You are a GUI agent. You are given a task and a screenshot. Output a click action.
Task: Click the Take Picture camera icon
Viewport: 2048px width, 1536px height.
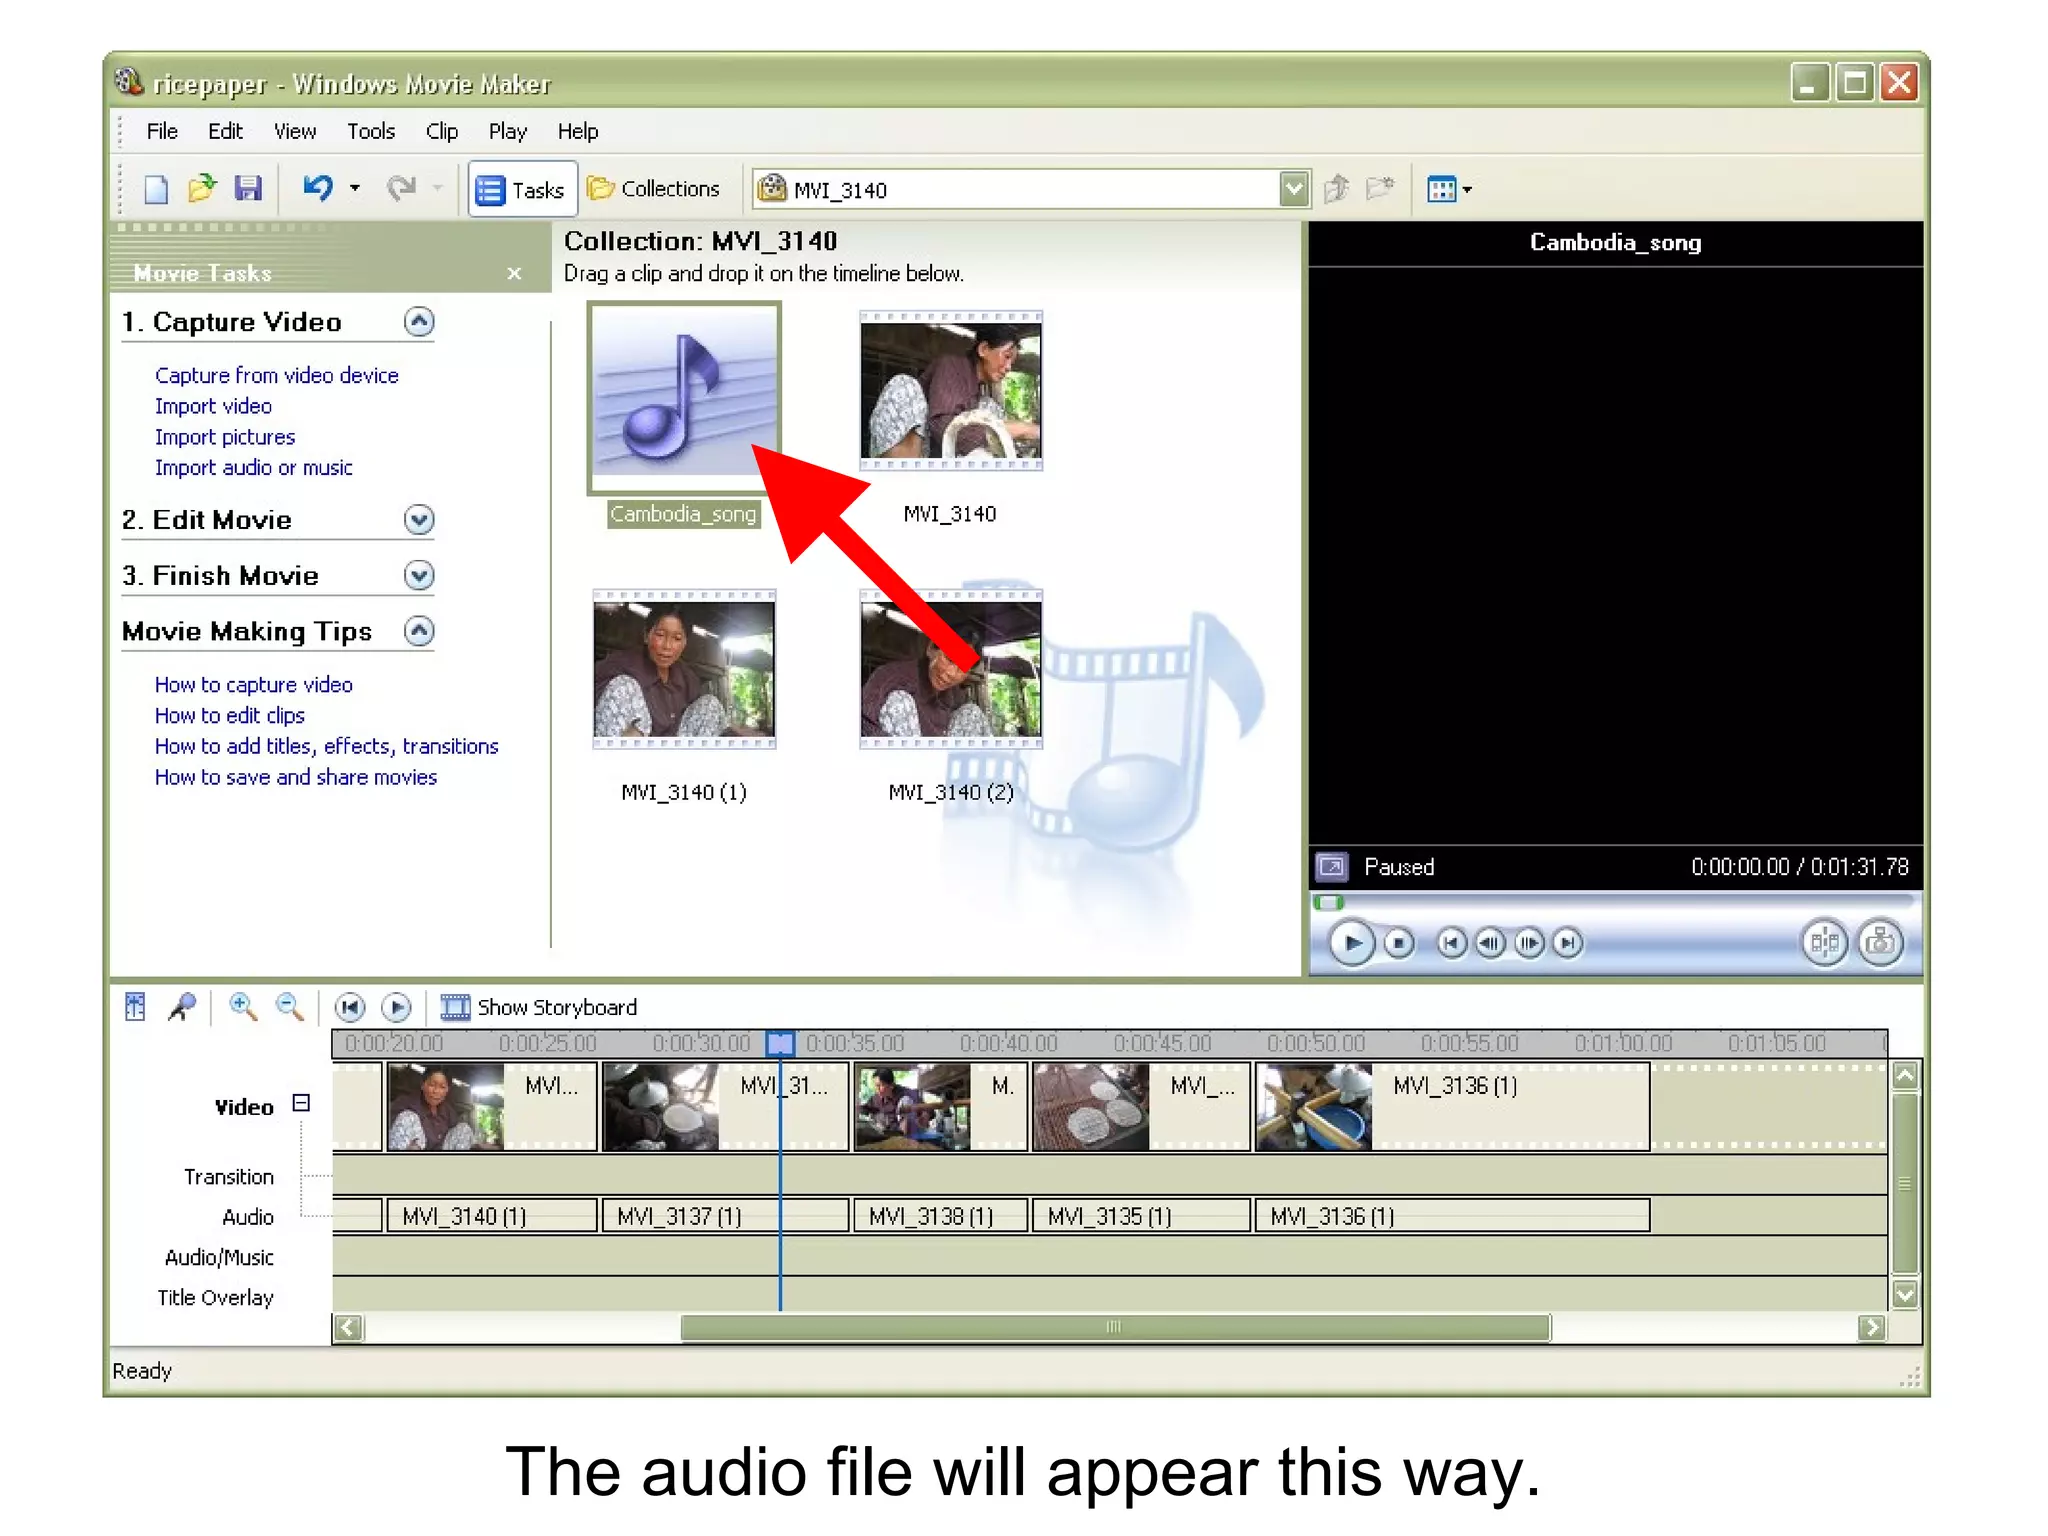[1881, 943]
